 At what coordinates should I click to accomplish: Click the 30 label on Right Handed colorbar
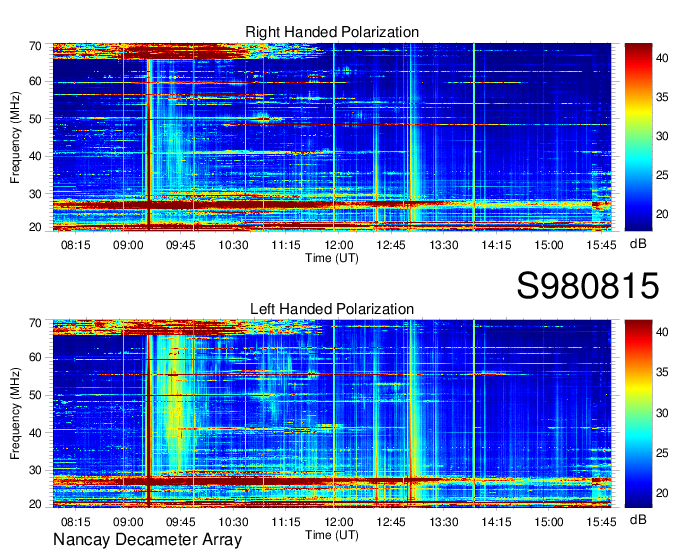(662, 136)
